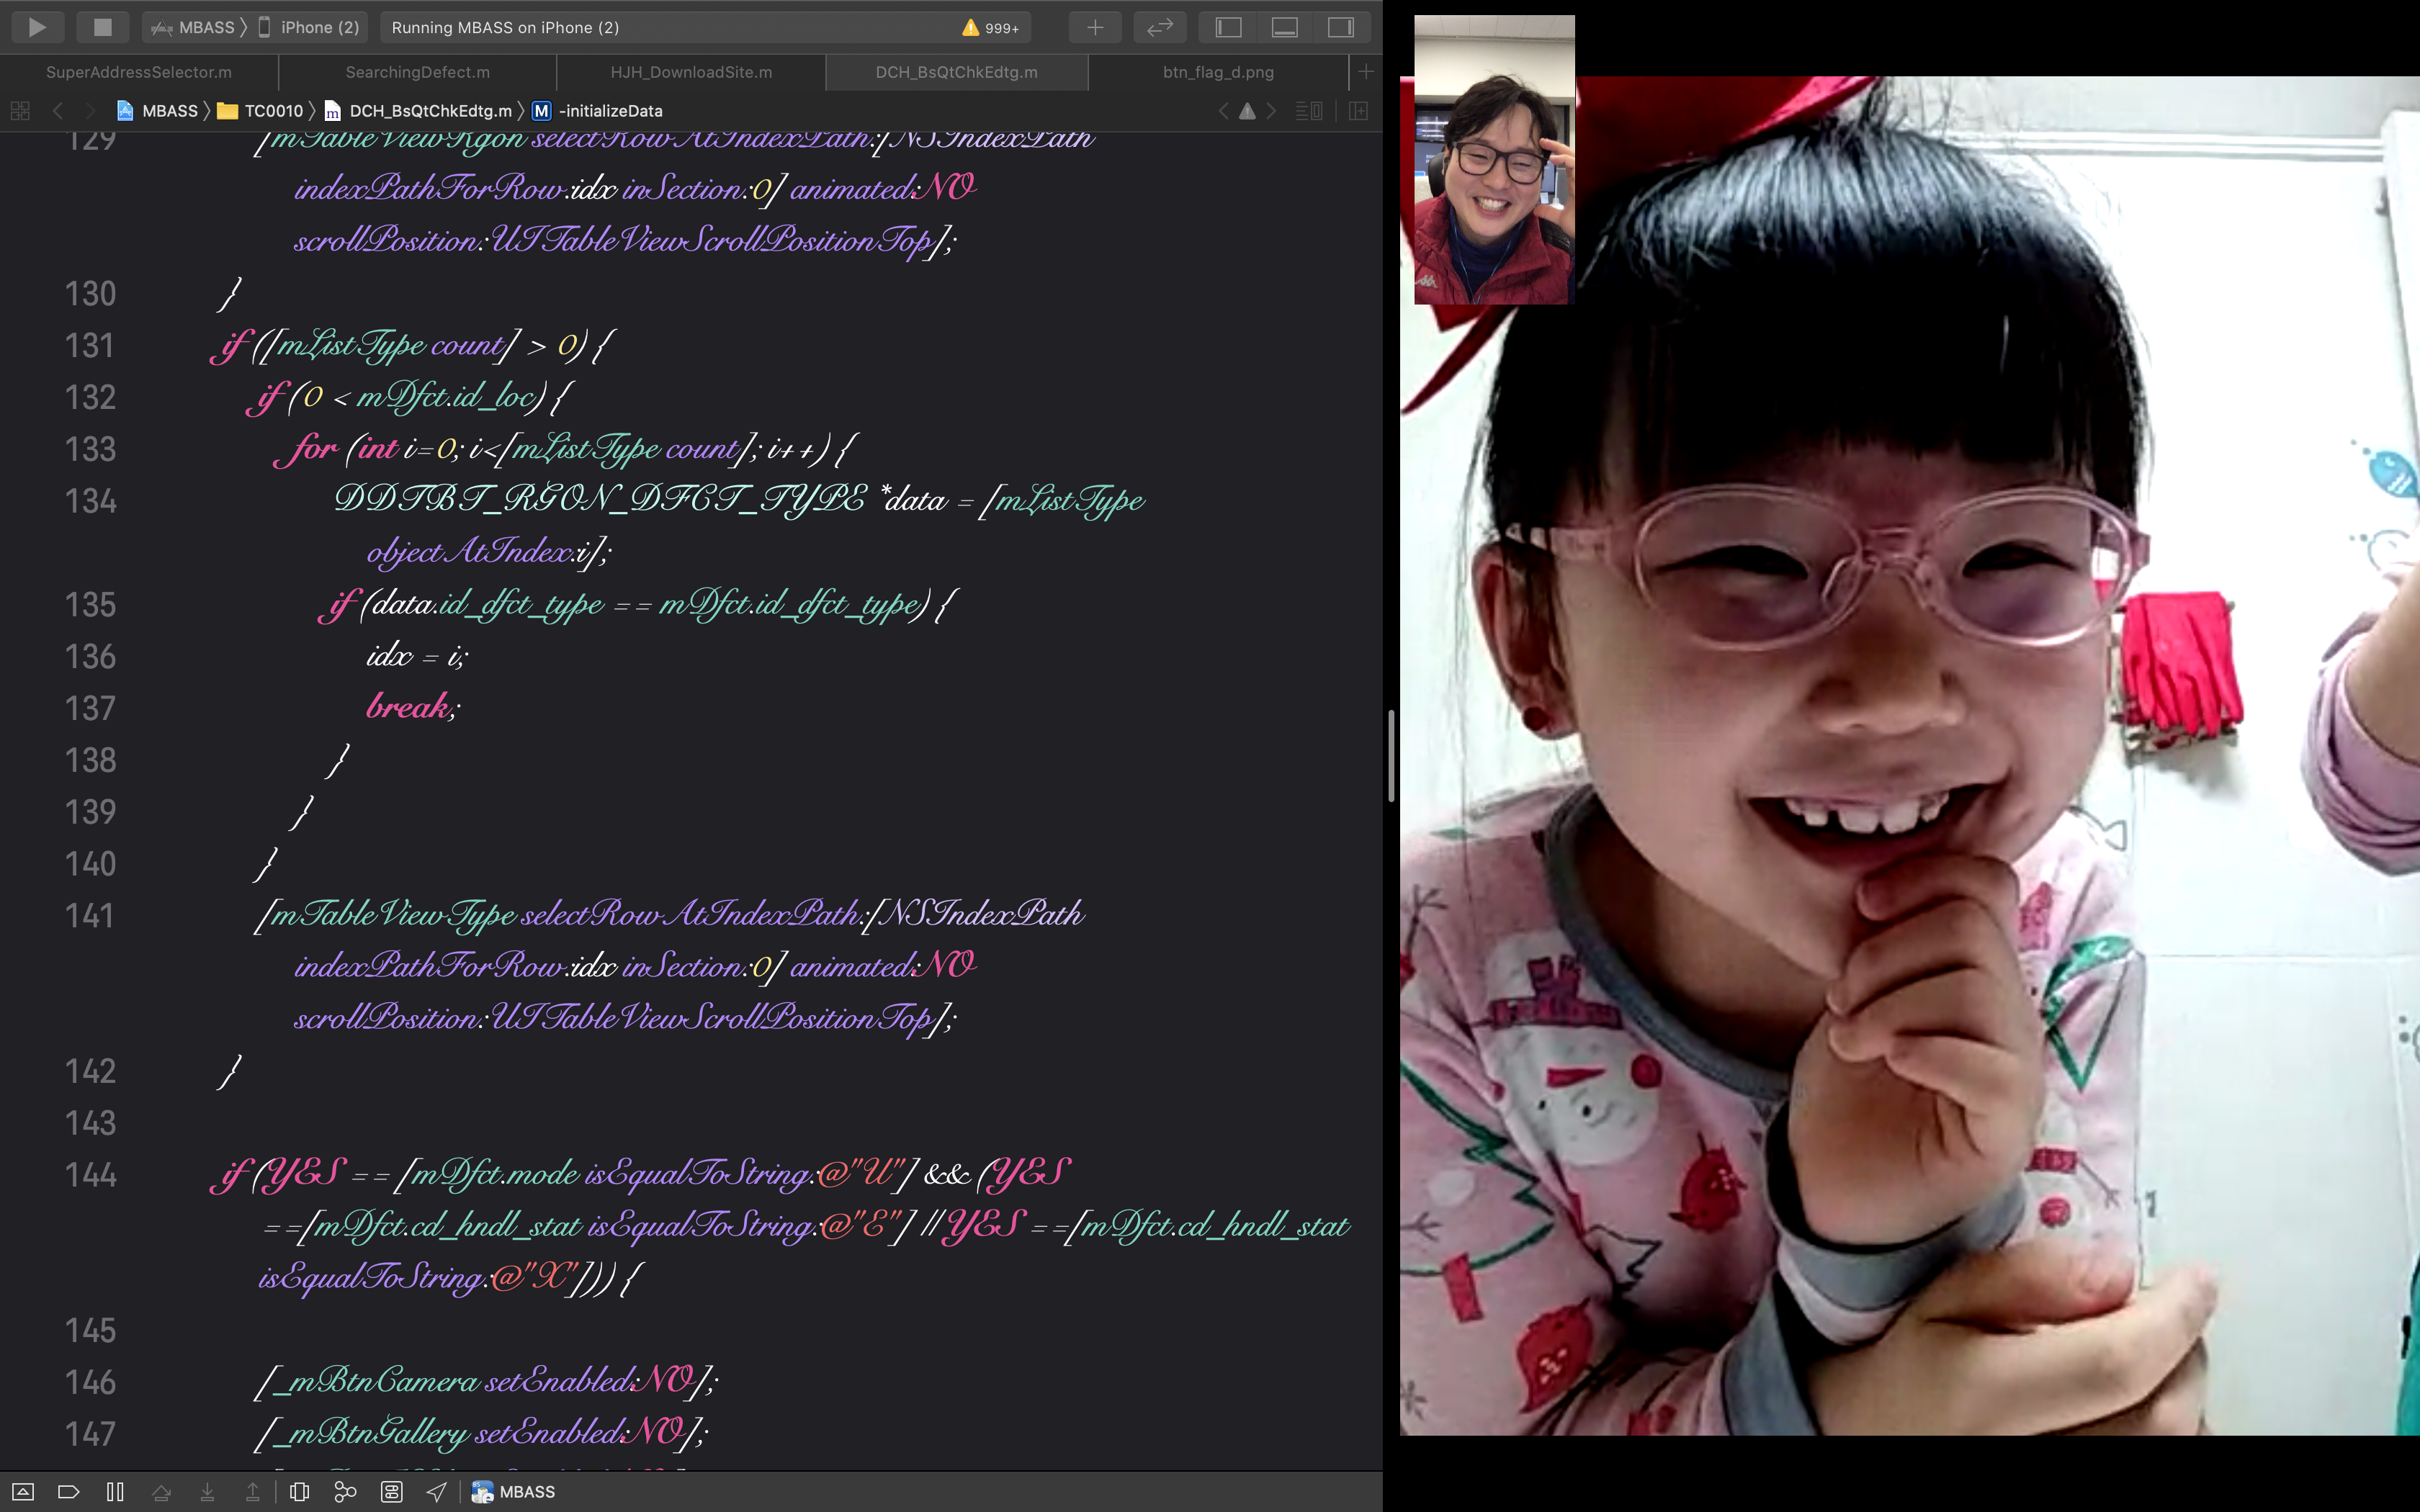Toggle breakpoints activation in debug bar
The height and width of the screenshot is (1512, 2420).
pos(68,1491)
